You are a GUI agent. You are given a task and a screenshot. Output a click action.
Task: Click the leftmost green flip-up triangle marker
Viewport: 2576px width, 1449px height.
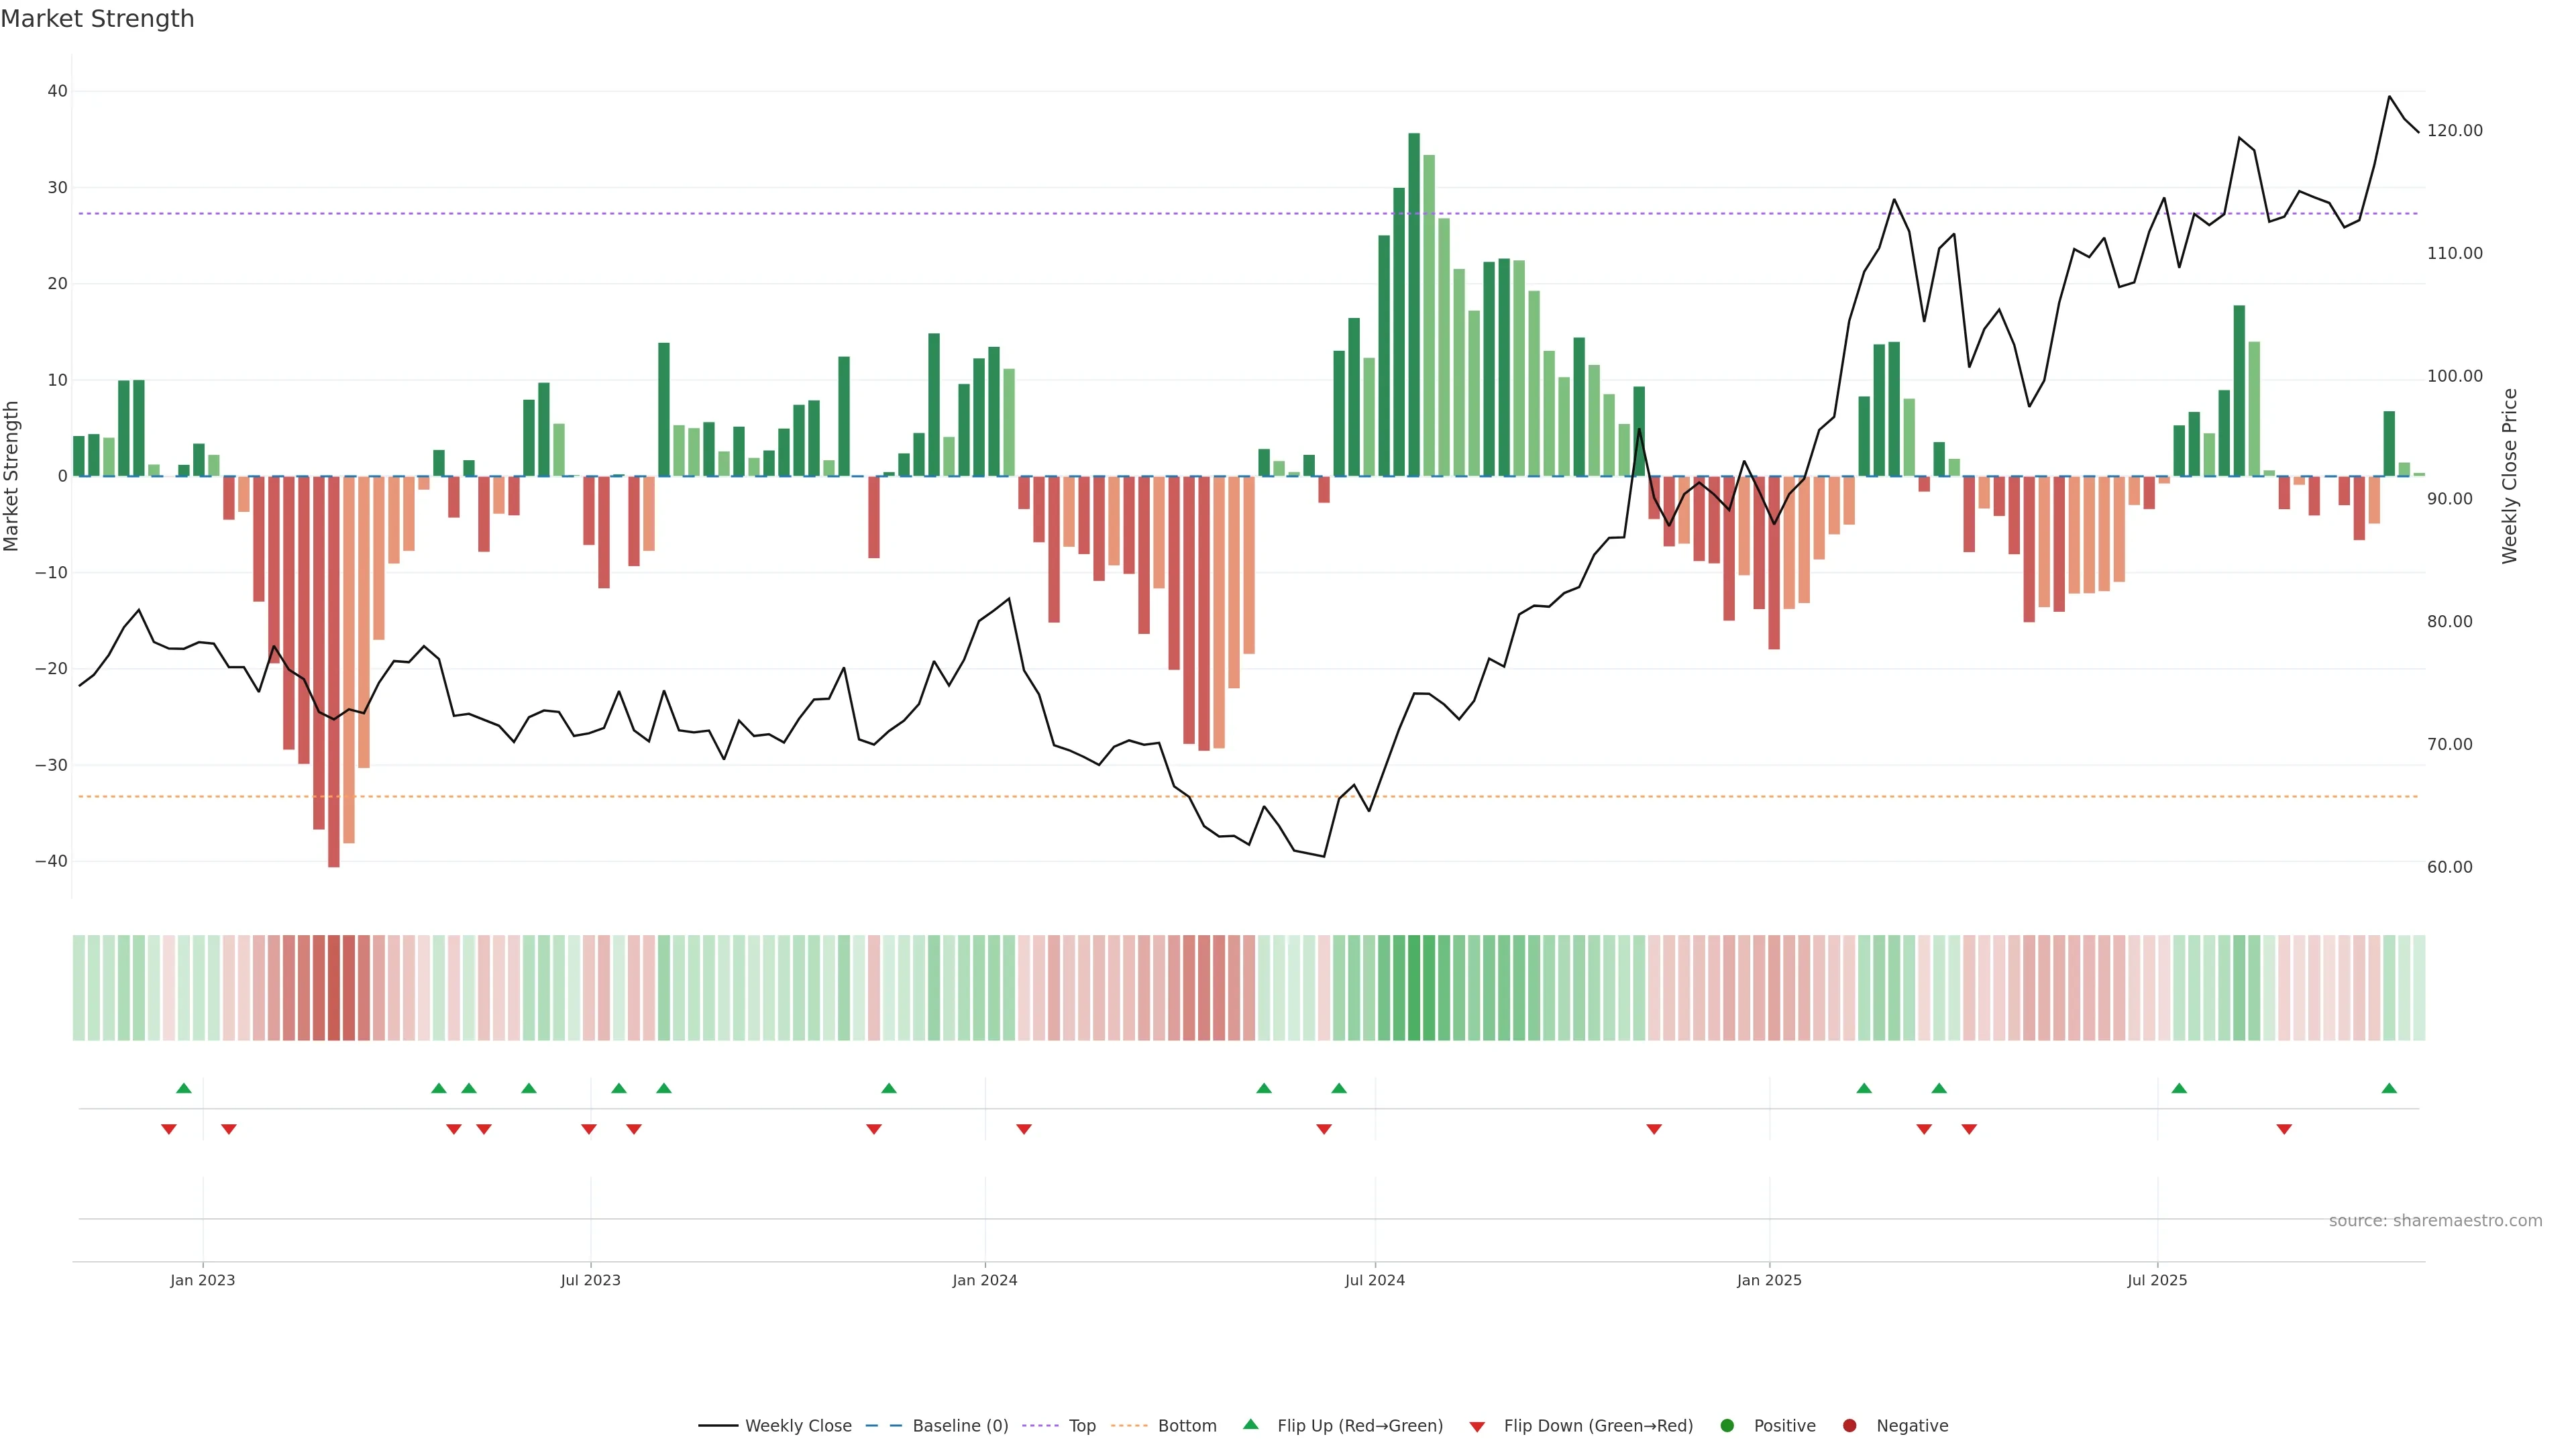[x=184, y=1088]
